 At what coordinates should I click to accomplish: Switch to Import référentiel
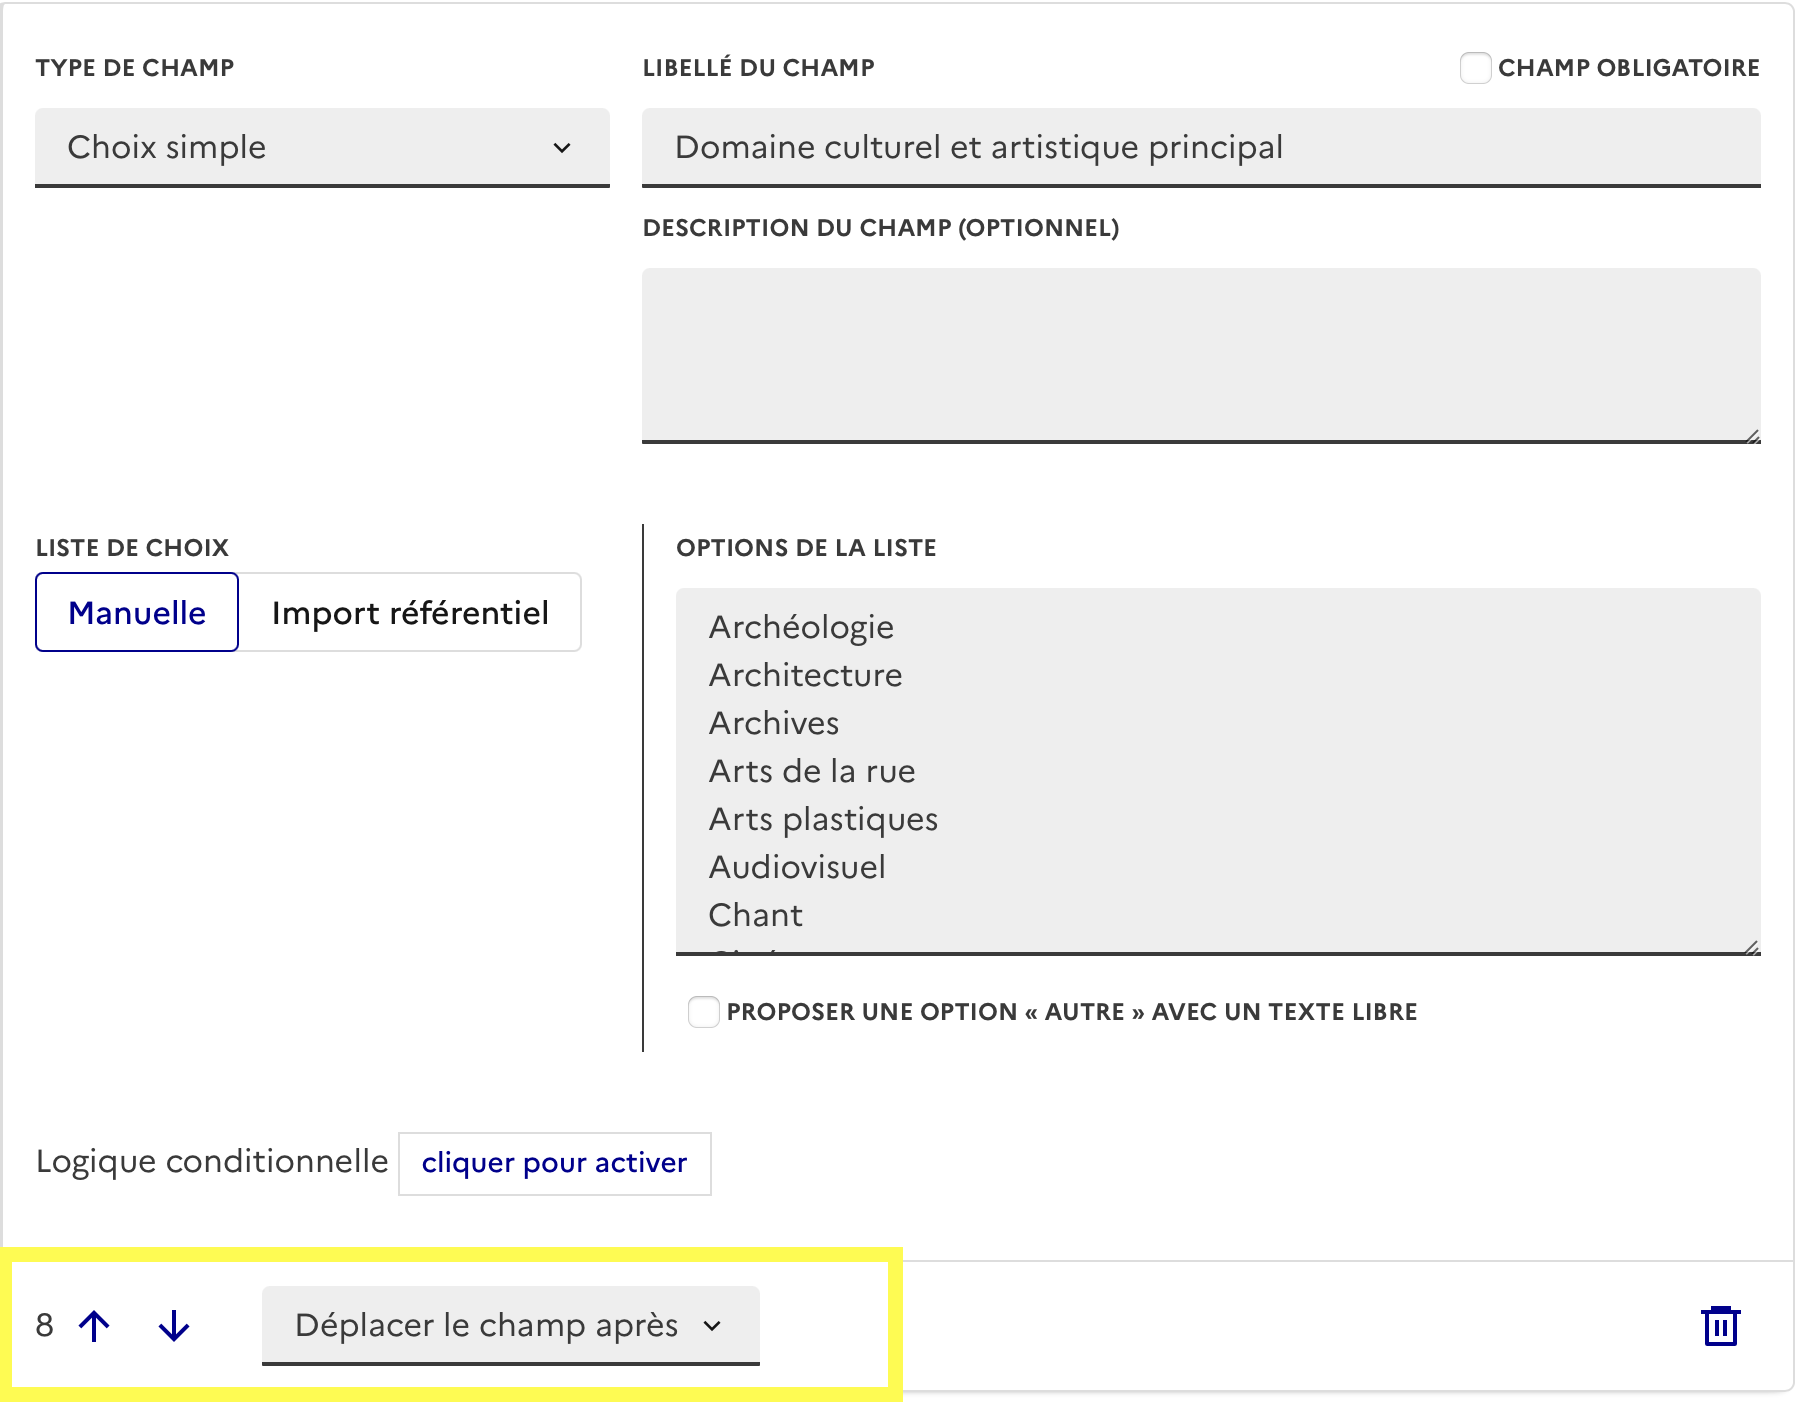[x=410, y=613]
